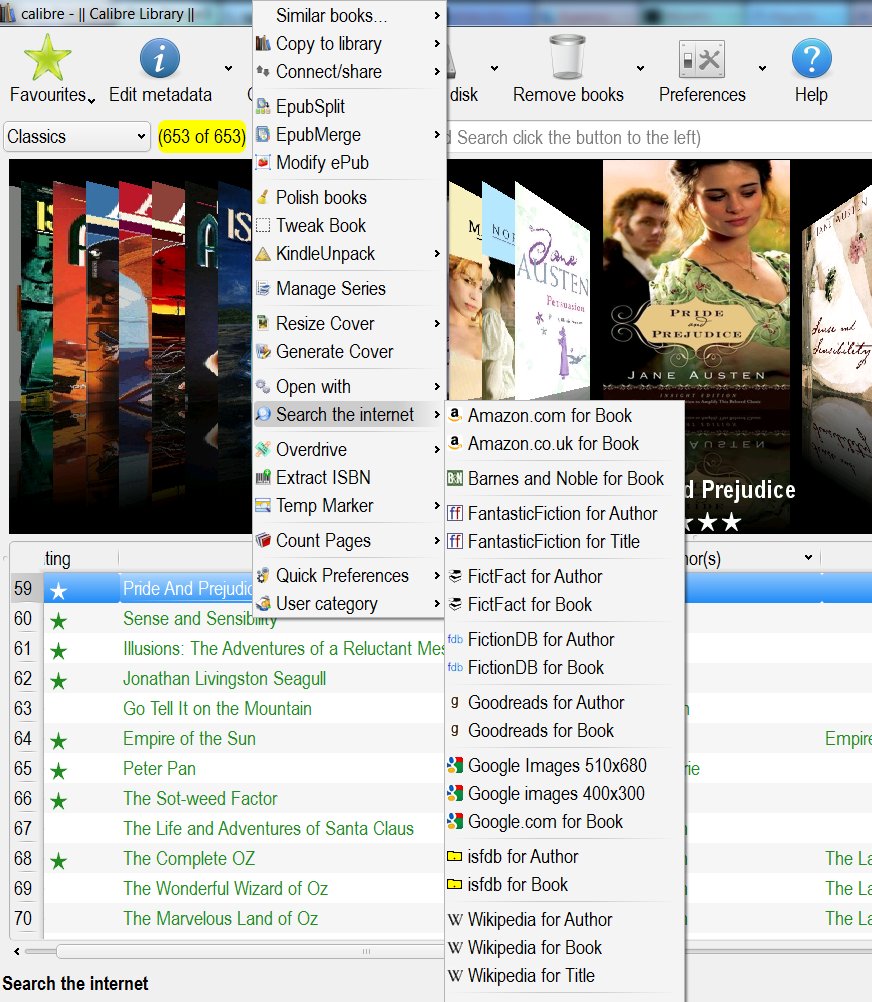Click the Search the internet menu entry
Screen dimensions: 872x1002
click(x=349, y=415)
